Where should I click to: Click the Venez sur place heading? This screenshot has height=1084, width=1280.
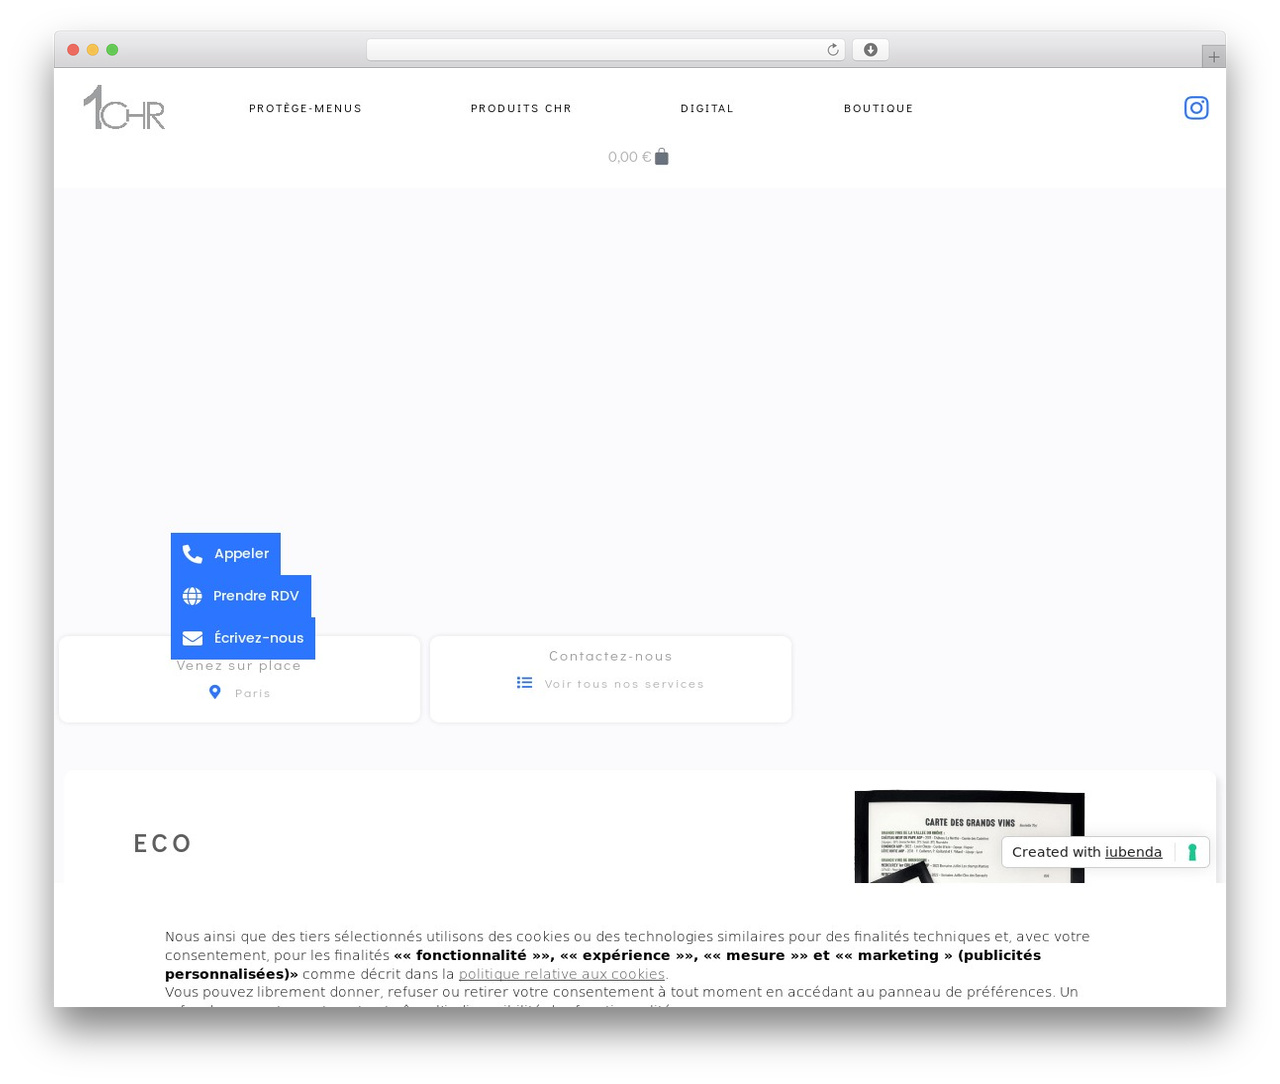point(239,665)
